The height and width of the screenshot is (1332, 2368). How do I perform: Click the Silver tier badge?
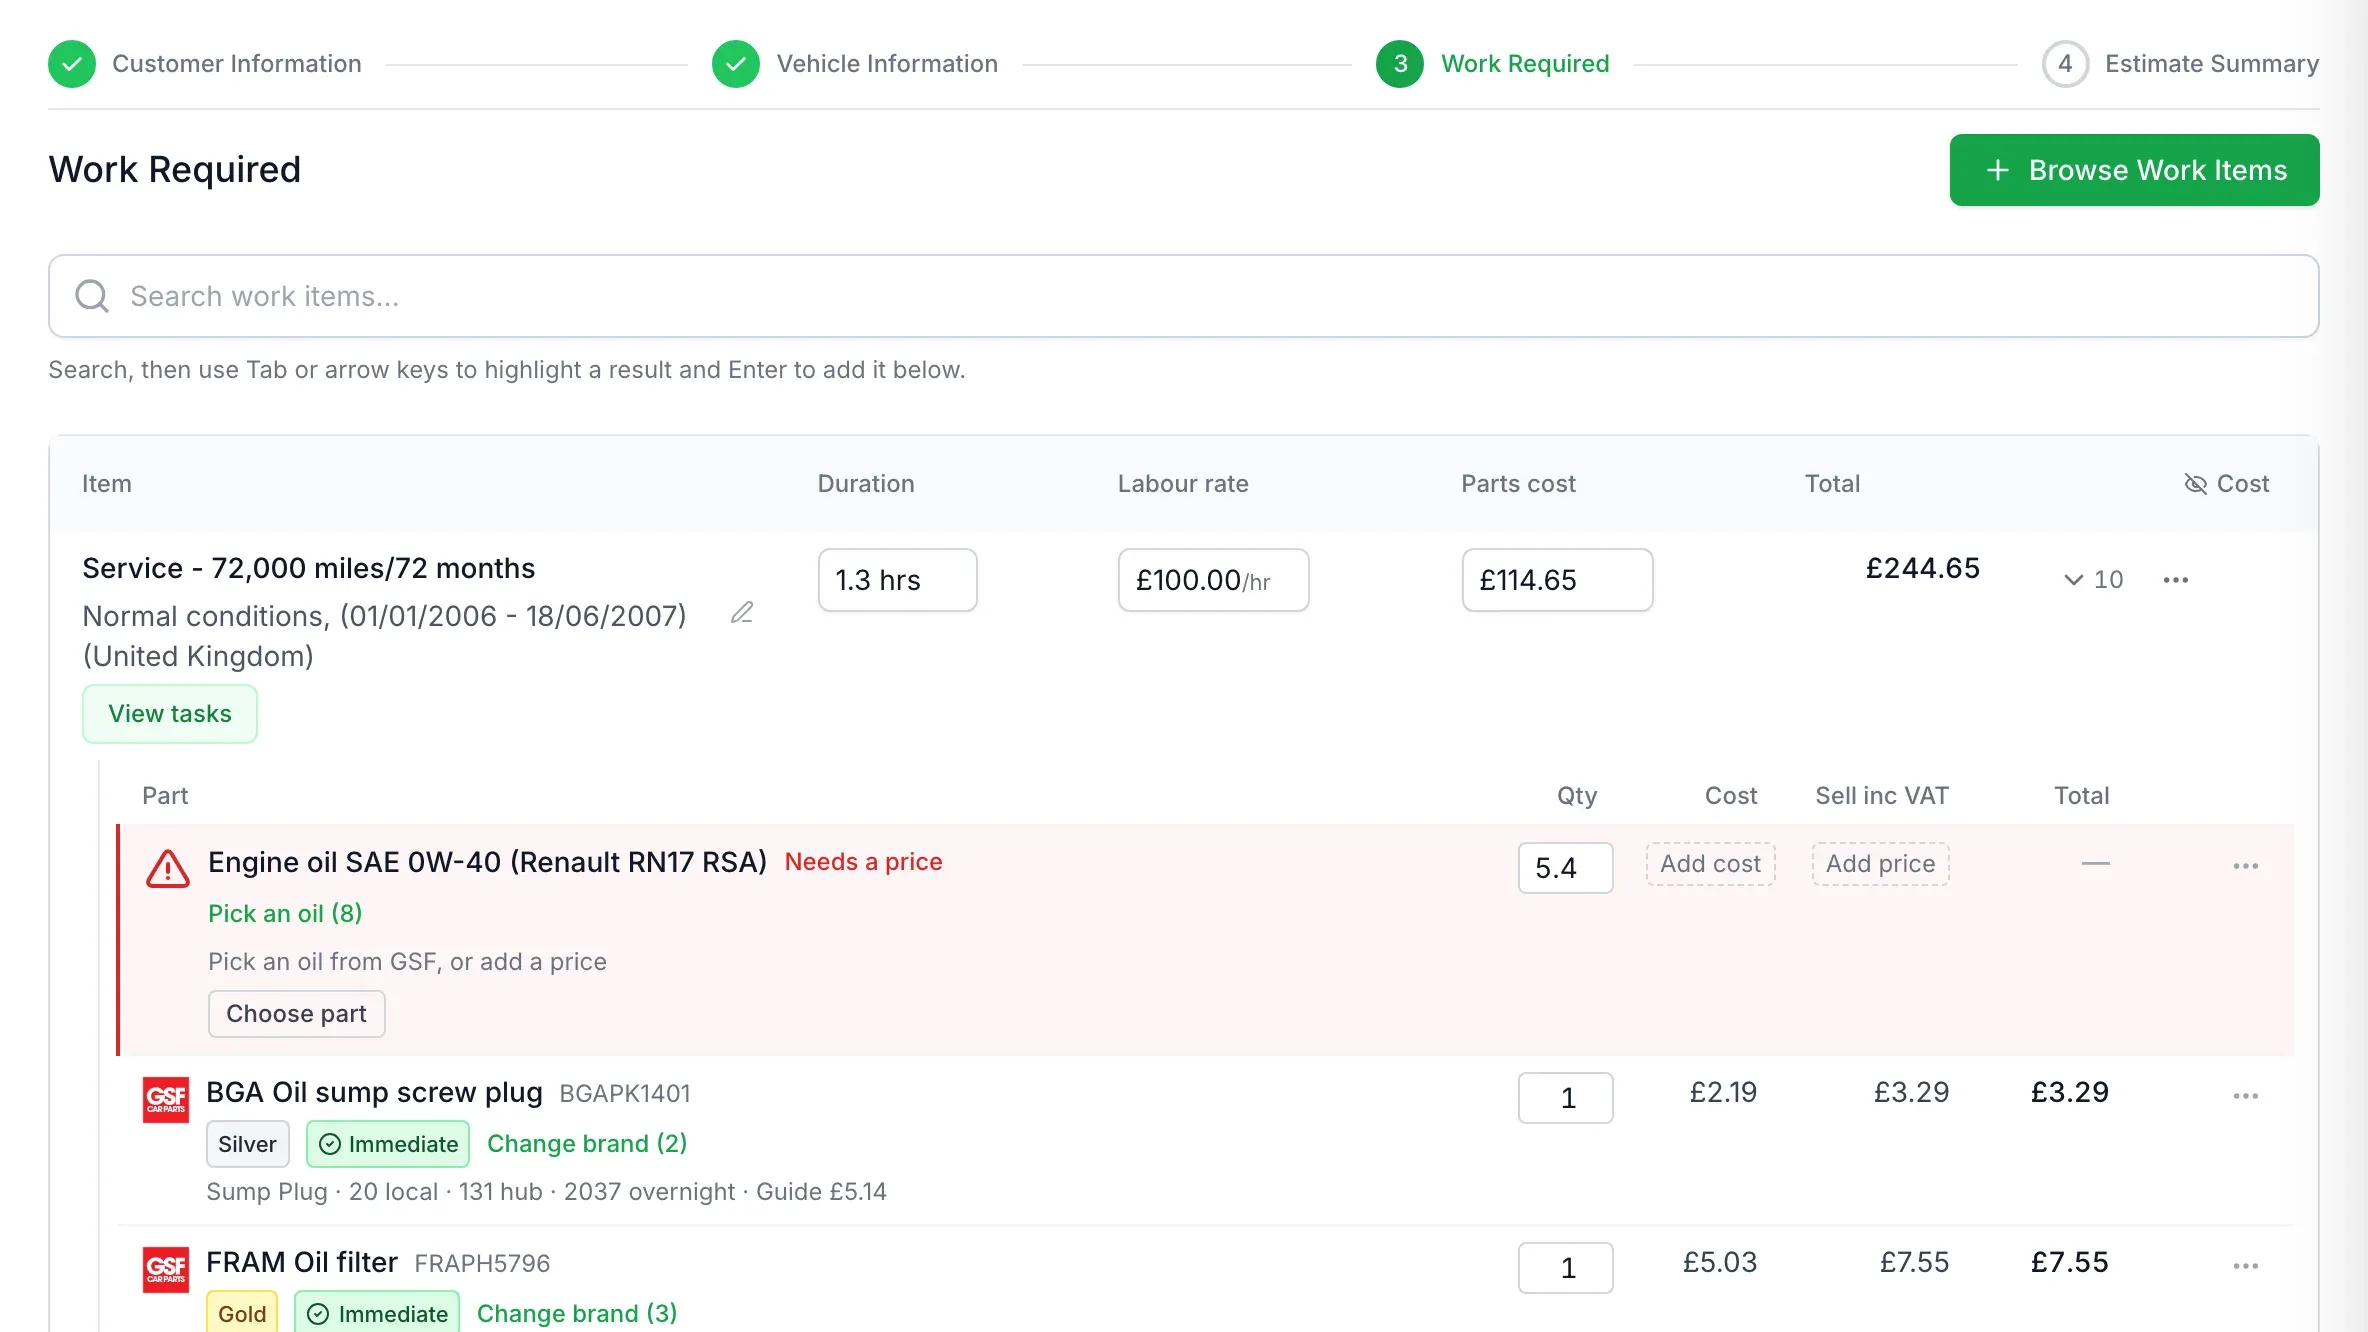(248, 1144)
